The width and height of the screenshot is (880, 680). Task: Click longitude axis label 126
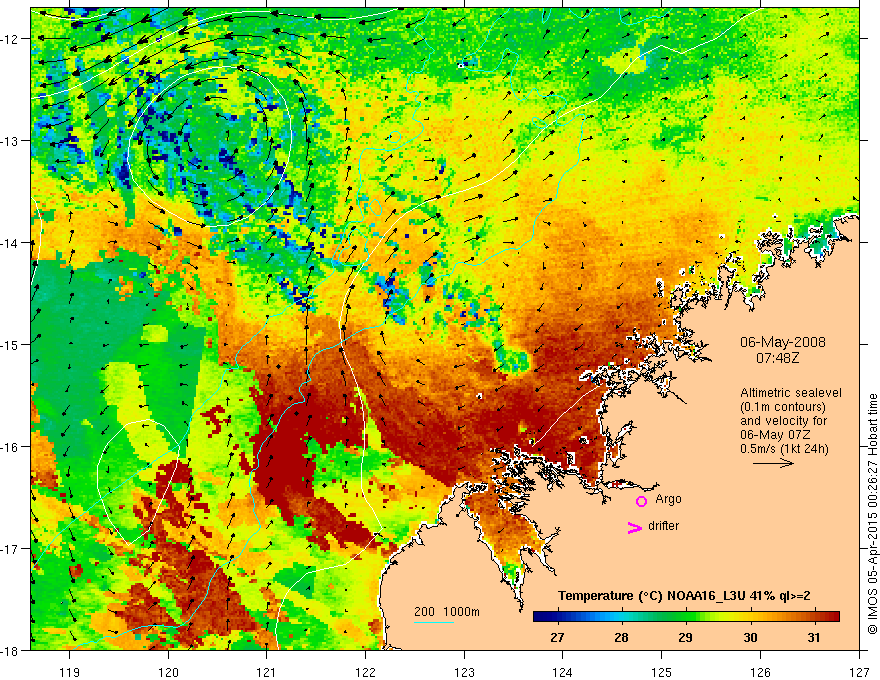click(x=760, y=672)
